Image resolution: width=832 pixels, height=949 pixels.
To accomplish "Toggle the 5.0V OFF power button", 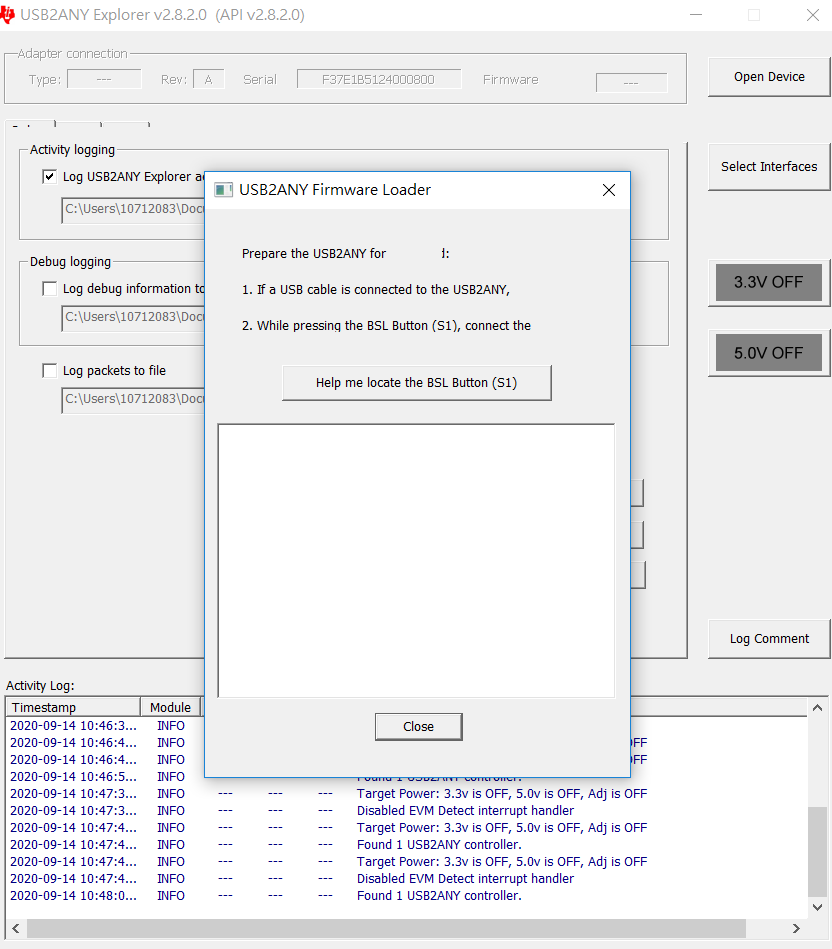I will click(x=768, y=352).
